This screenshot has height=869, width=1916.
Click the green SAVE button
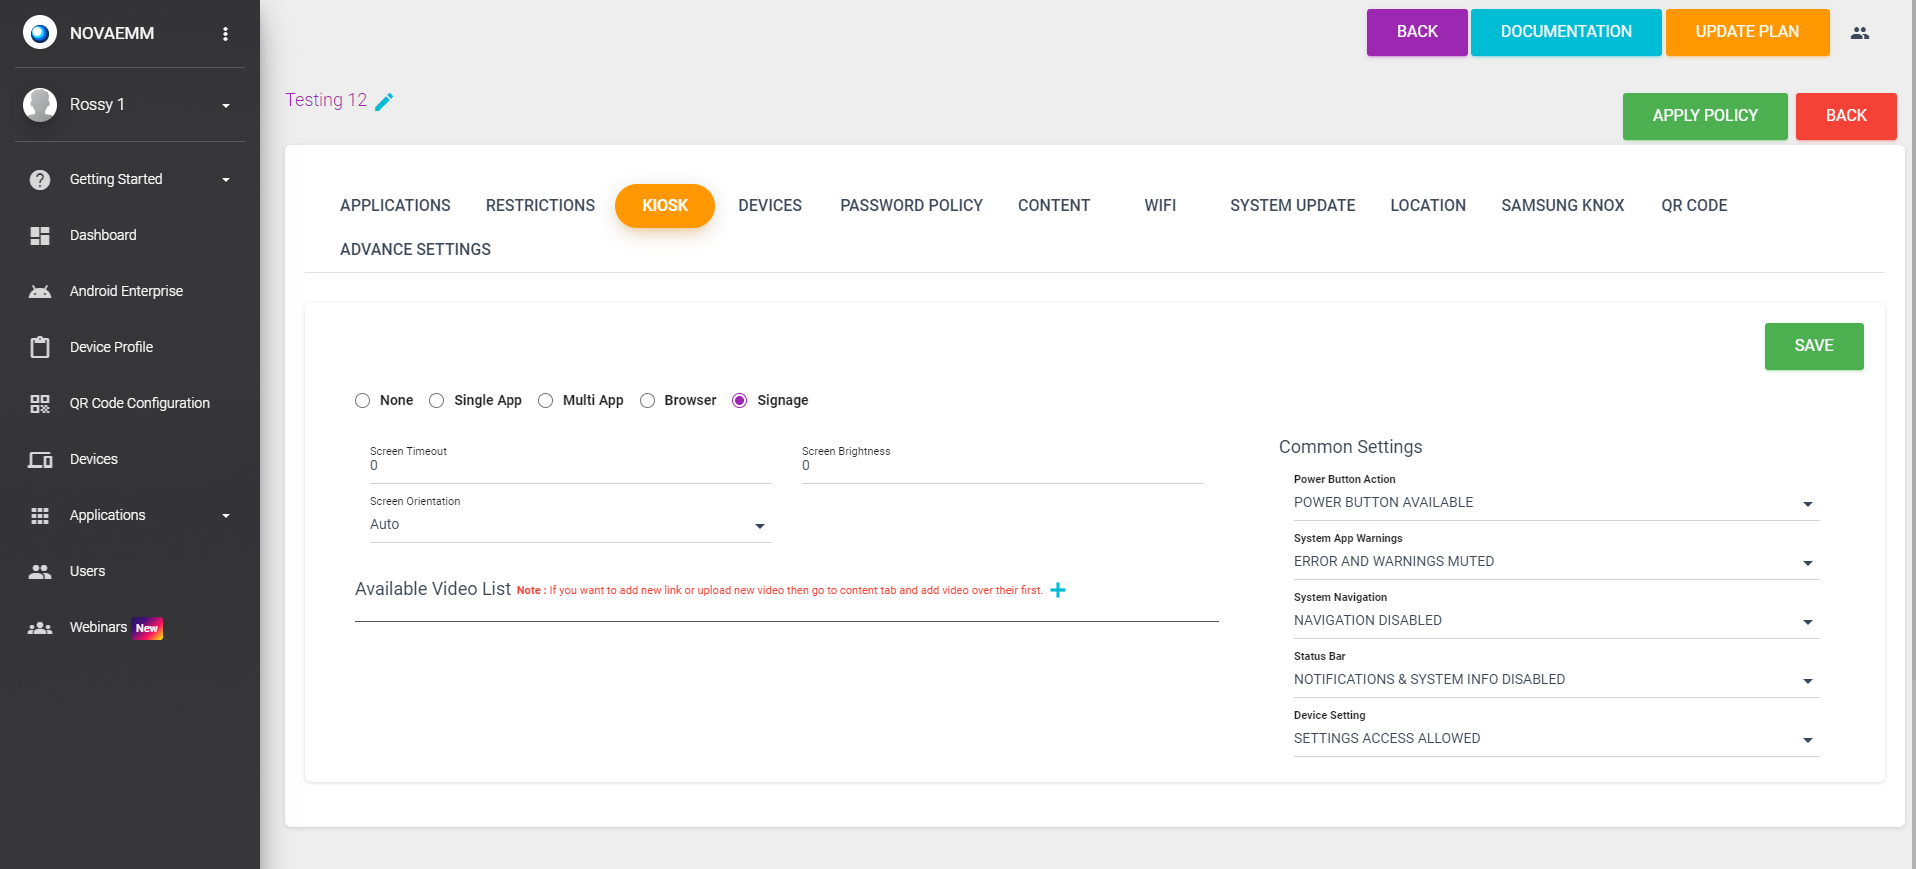click(1814, 346)
